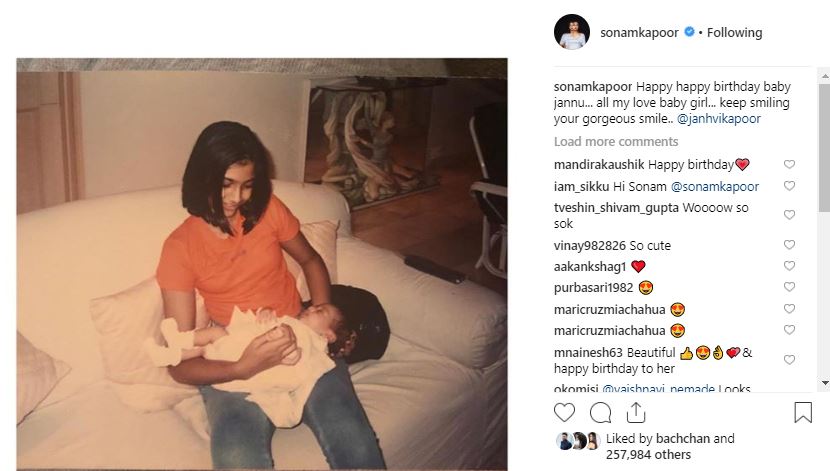View liker avatars beside Liked by
830x471 pixels.
[578, 441]
